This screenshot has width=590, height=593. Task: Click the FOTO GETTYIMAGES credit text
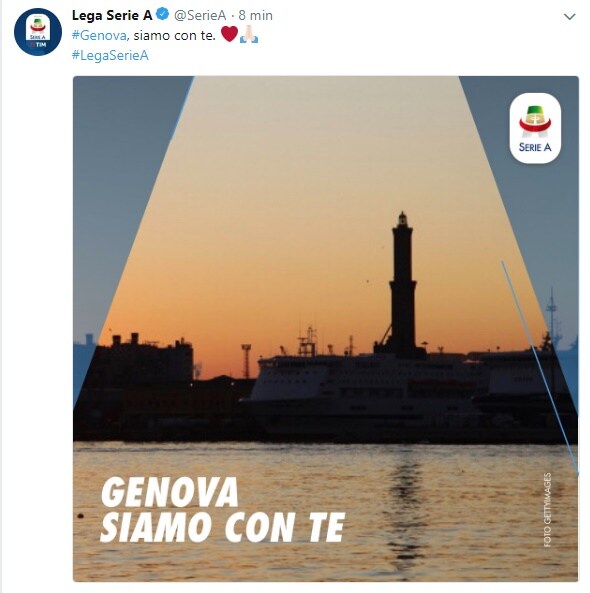pyautogui.click(x=547, y=509)
